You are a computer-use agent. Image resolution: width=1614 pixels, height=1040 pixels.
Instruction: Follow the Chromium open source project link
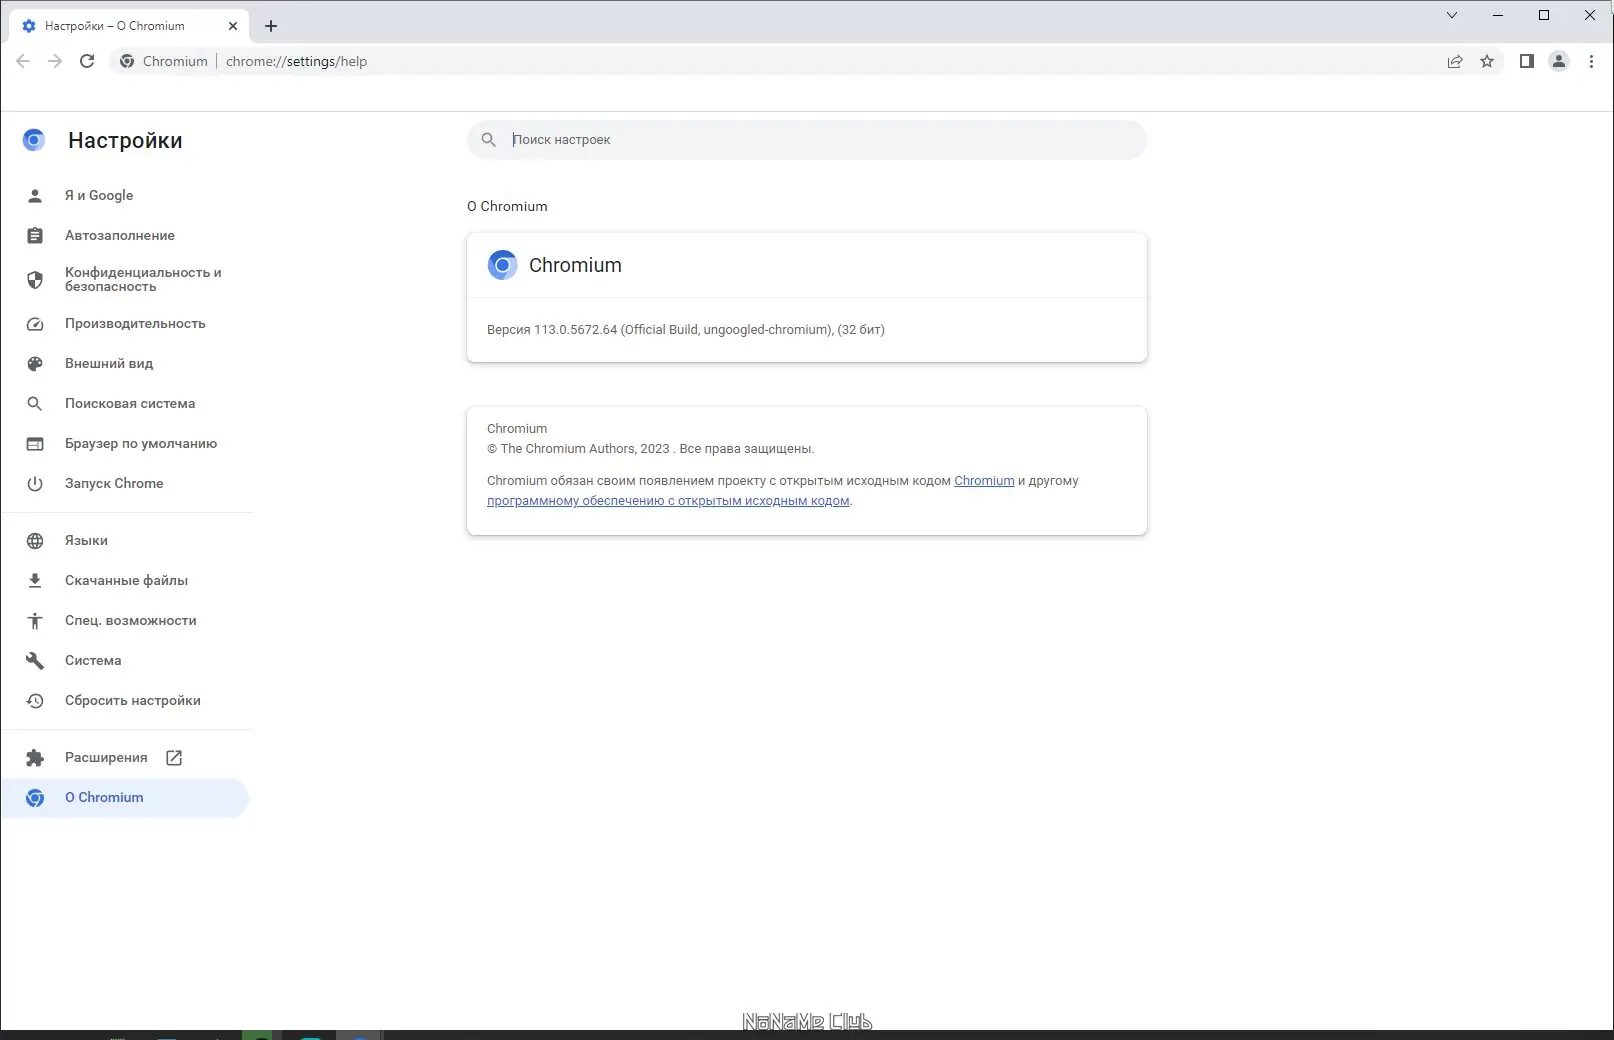point(984,481)
